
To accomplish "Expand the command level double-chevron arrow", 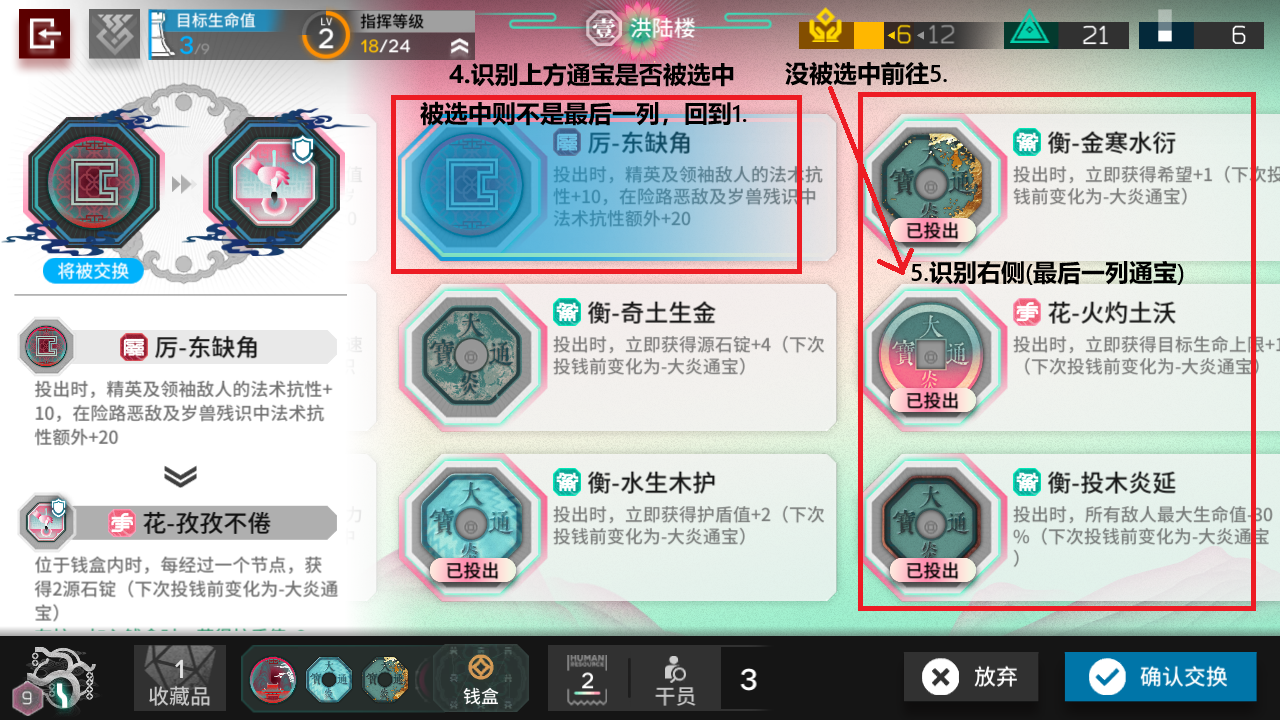I will coord(459,46).
